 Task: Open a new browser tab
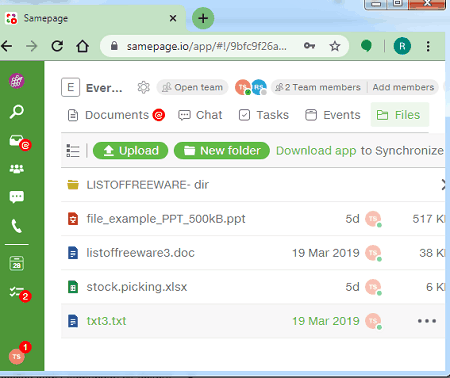(x=203, y=18)
